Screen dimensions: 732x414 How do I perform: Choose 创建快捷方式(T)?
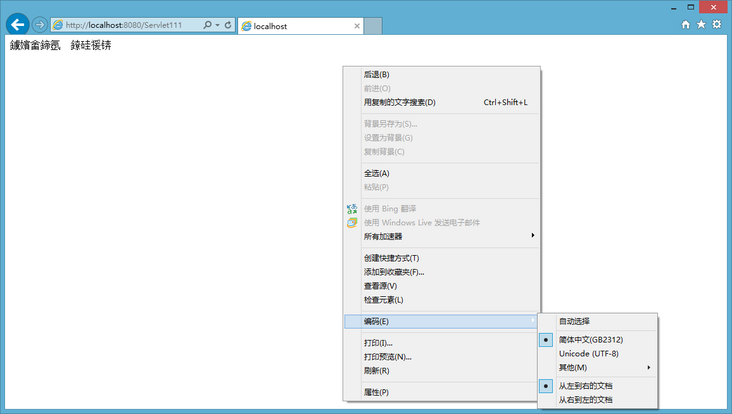pos(442,258)
